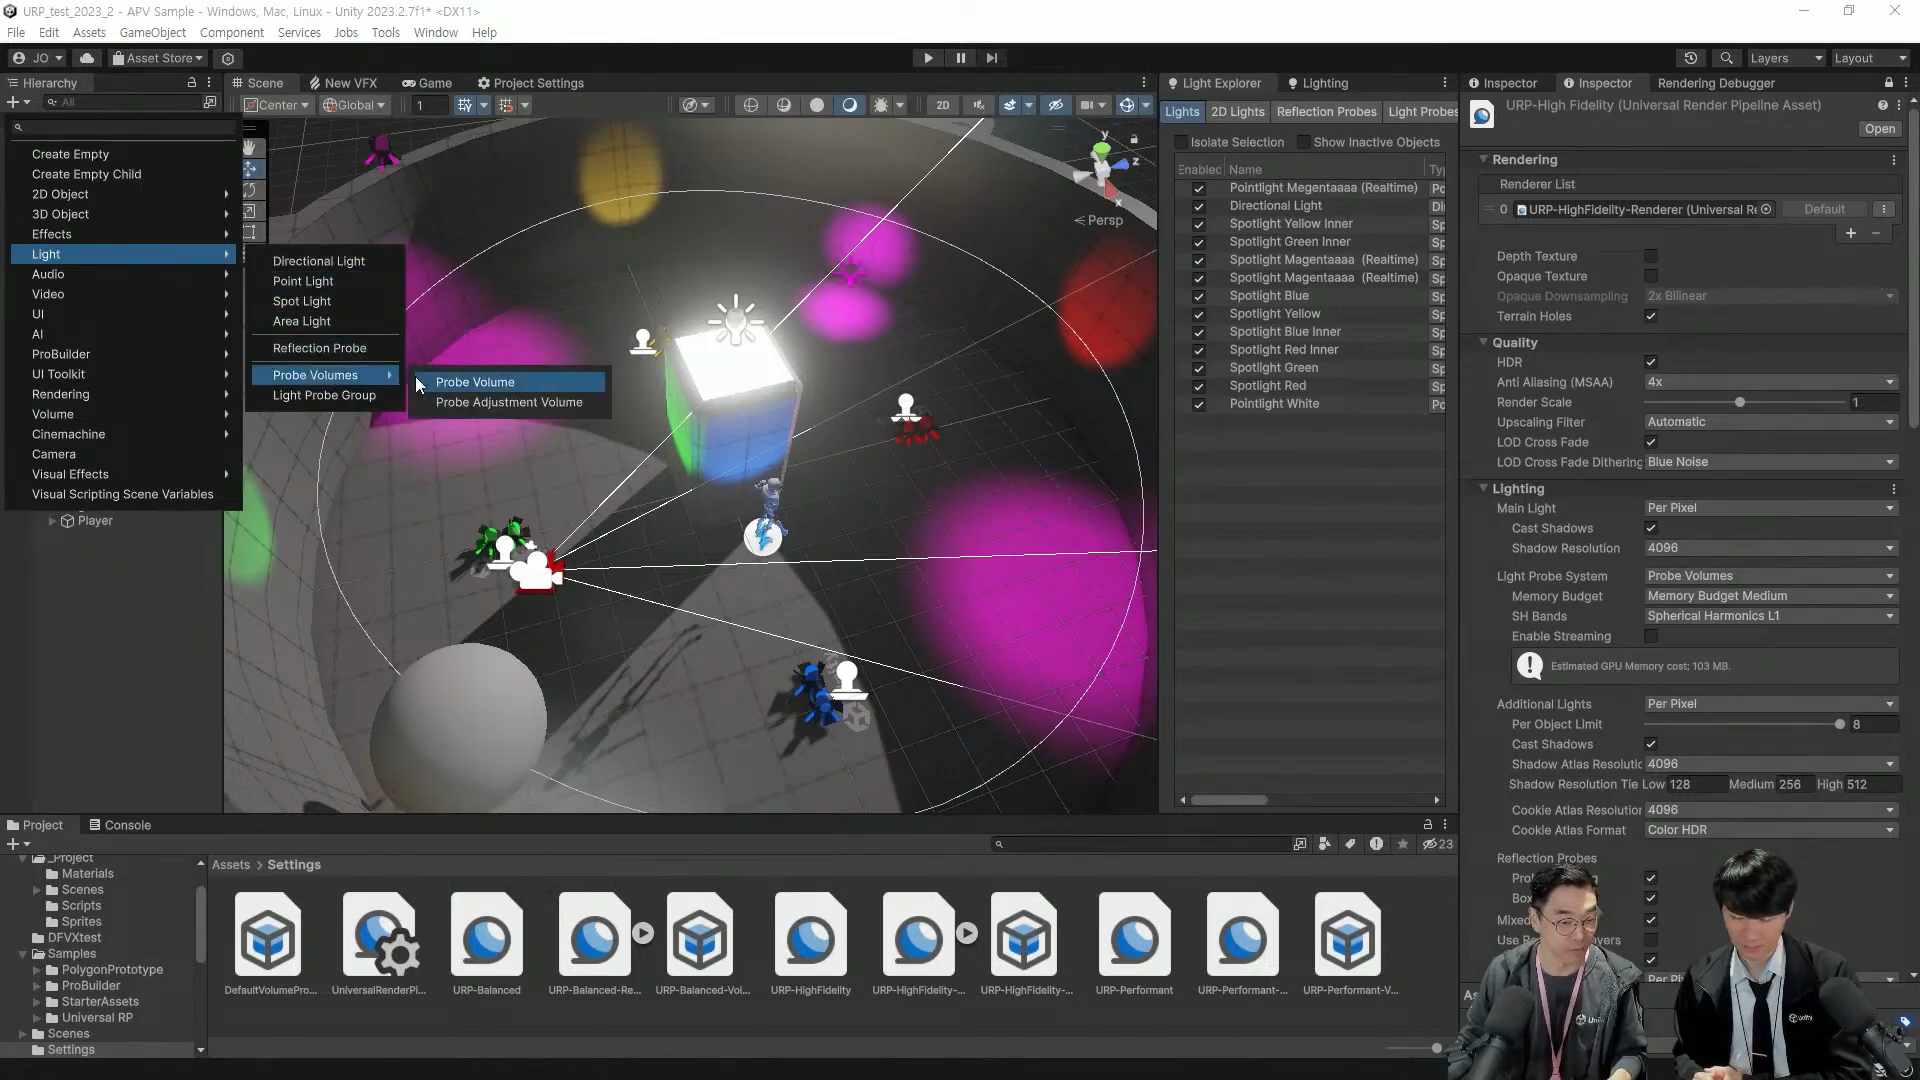Uncheck the HDR quality checkbox
The height and width of the screenshot is (1080, 1920).
point(1651,362)
